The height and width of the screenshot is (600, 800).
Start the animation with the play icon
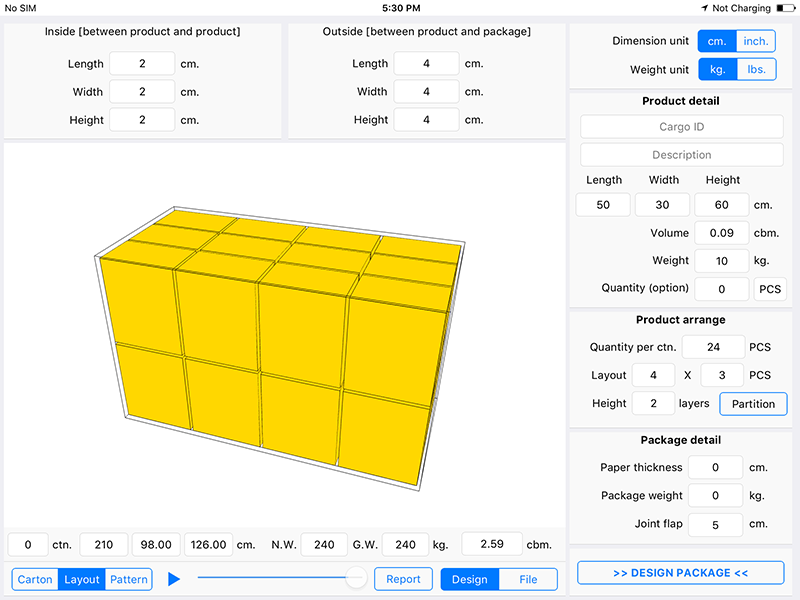[174, 579]
